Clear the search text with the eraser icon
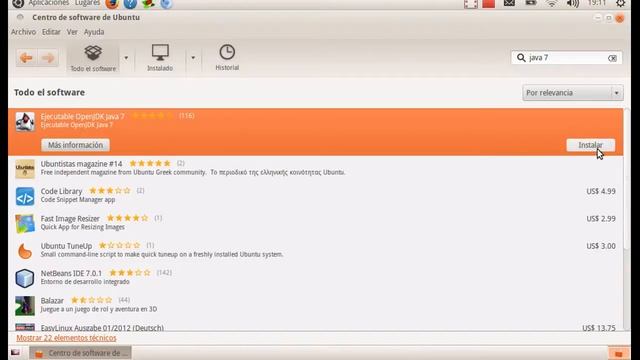Screen dimensions: 640x360 [x=612, y=58]
